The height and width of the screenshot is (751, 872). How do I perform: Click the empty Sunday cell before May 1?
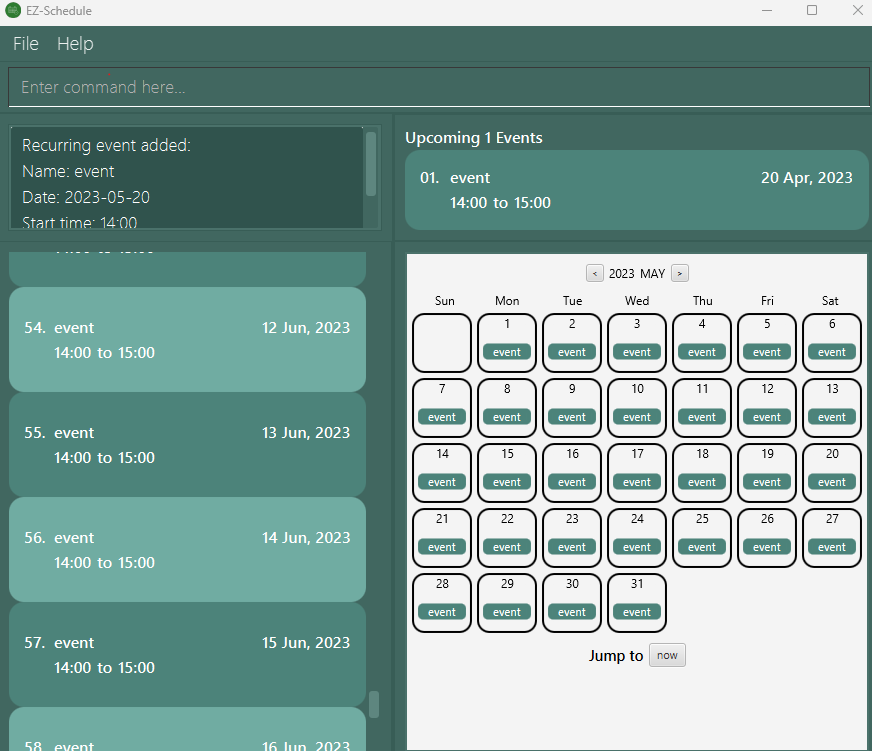click(442, 343)
